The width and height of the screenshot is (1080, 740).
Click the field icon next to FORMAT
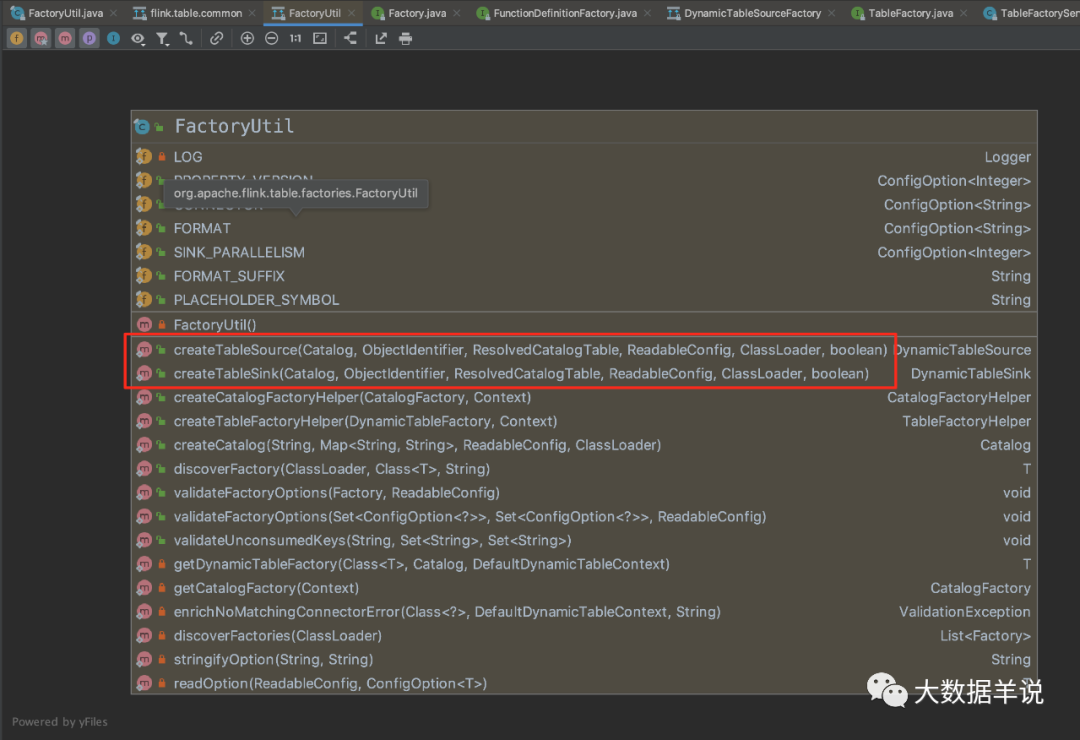(x=143, y=228)
